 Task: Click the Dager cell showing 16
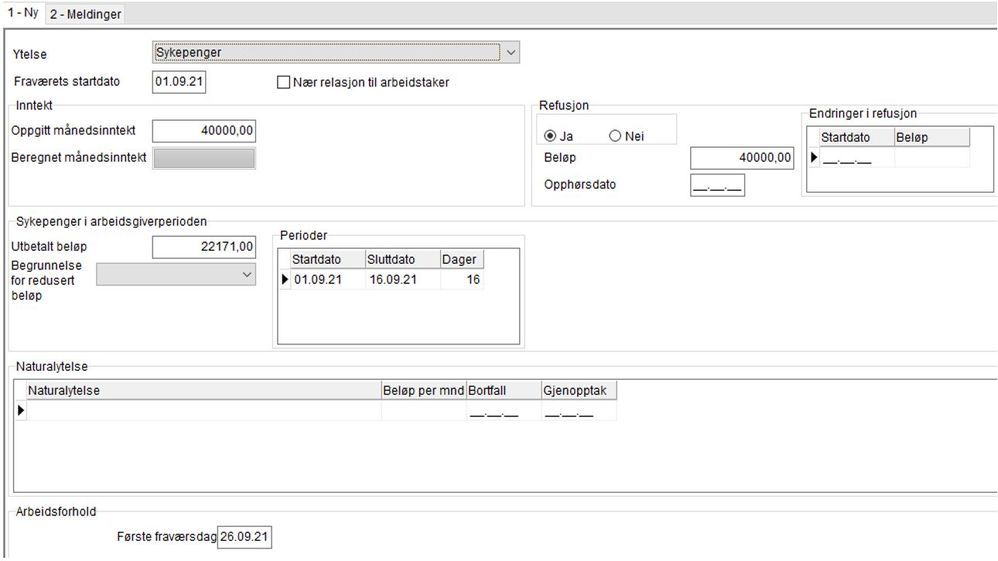(x=462, y=280)
